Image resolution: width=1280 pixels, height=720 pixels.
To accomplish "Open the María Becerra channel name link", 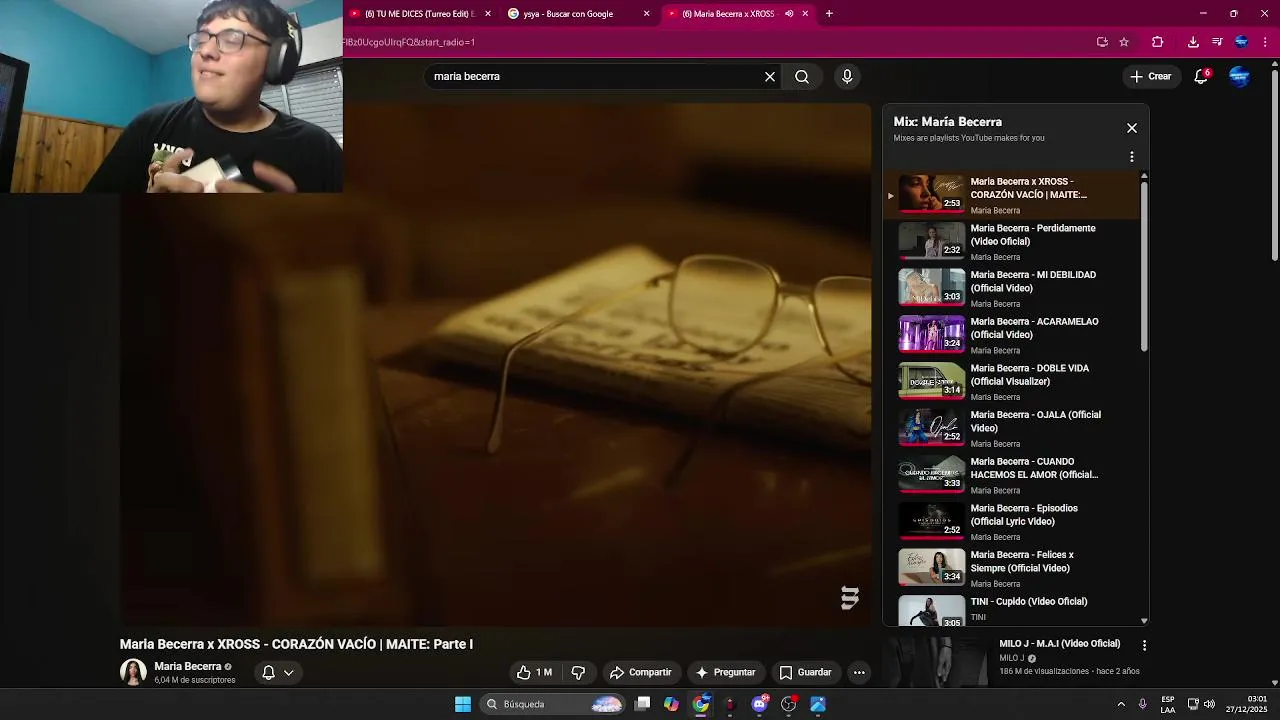I will (x=188, y=666).
